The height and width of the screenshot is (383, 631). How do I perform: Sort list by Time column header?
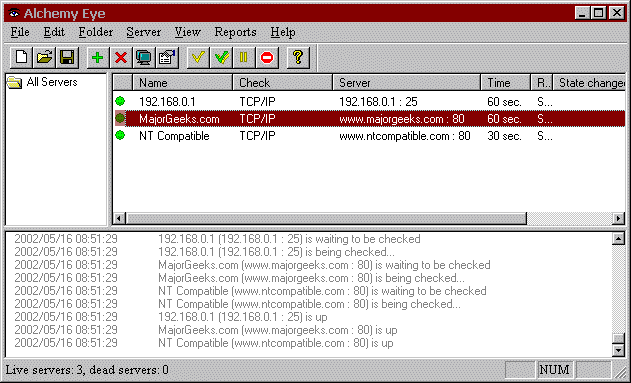[x=505, y=82]
